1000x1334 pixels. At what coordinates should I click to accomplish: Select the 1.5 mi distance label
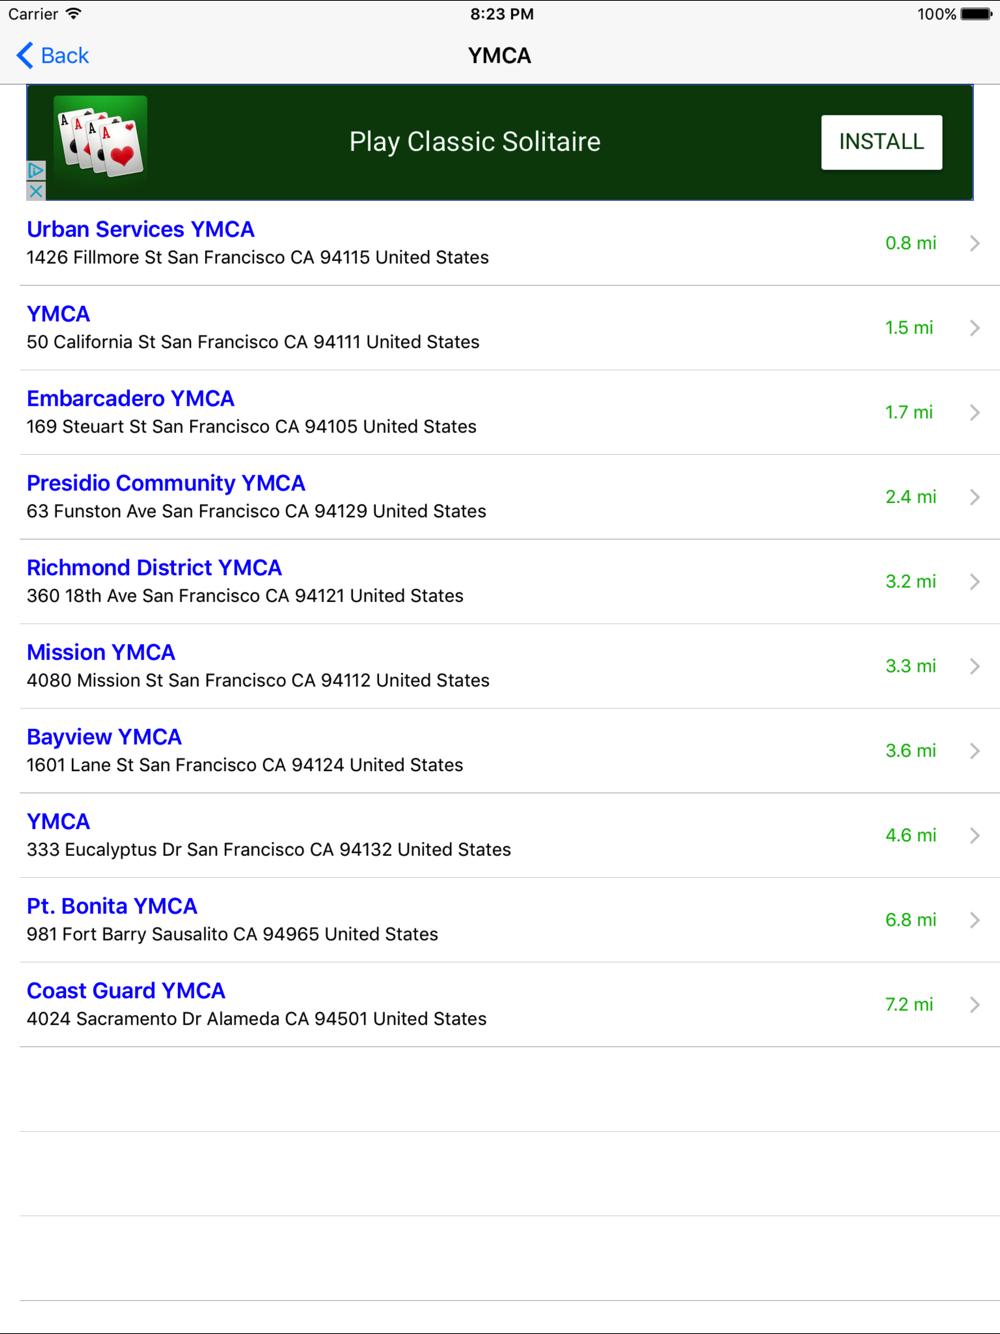point(909,328)
